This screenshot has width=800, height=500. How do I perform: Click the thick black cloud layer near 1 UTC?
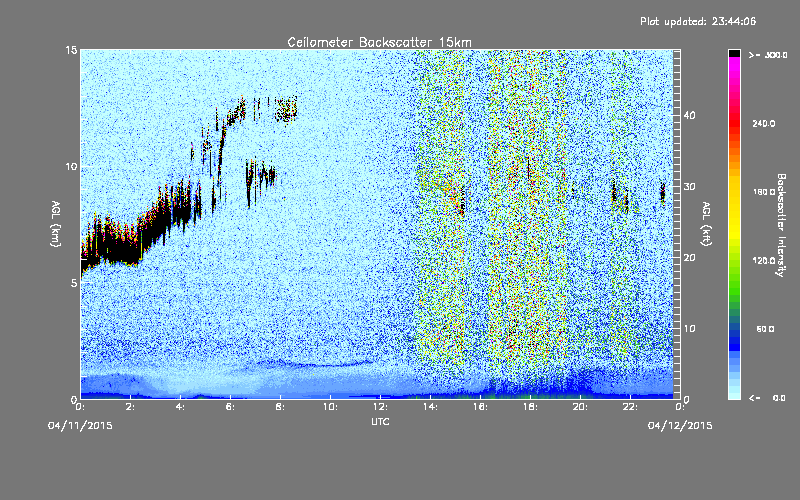(x=110, y=247)
